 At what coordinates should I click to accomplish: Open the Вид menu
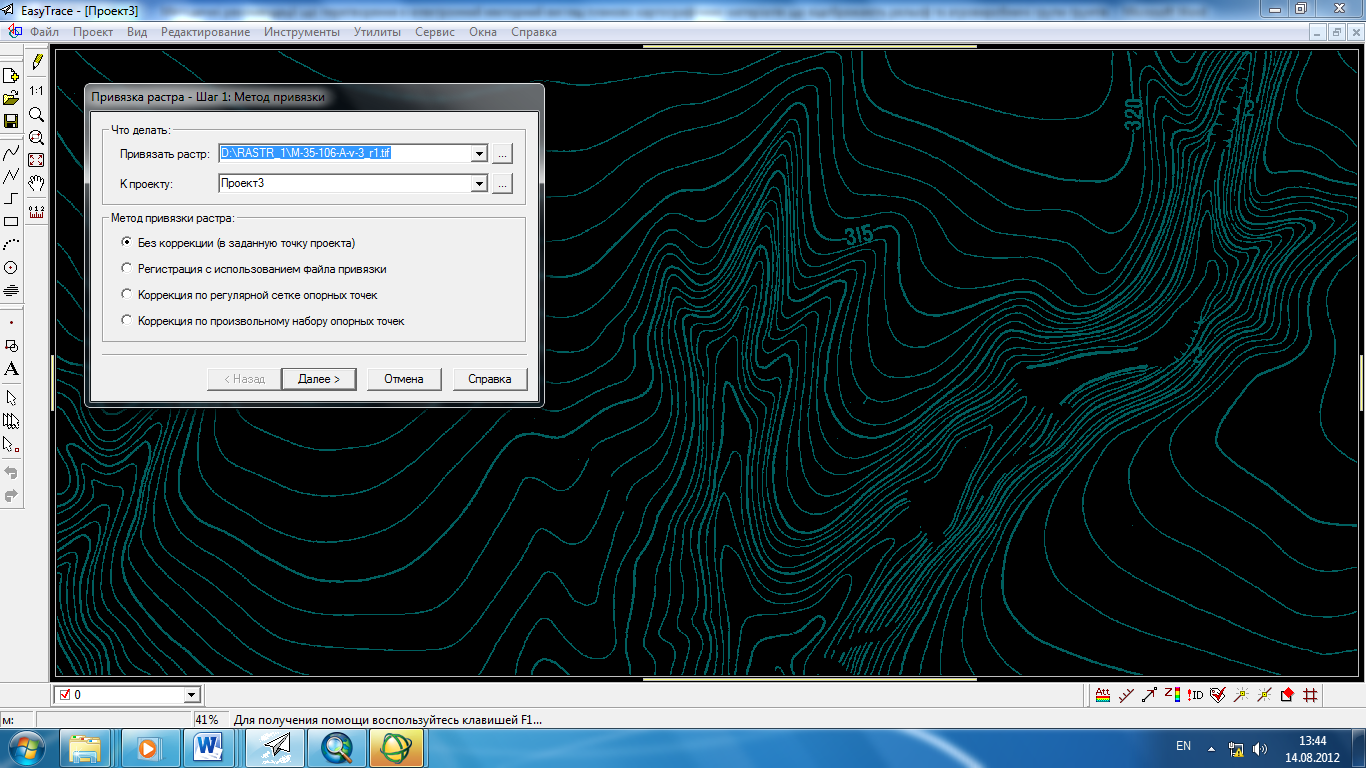[137, 32]
